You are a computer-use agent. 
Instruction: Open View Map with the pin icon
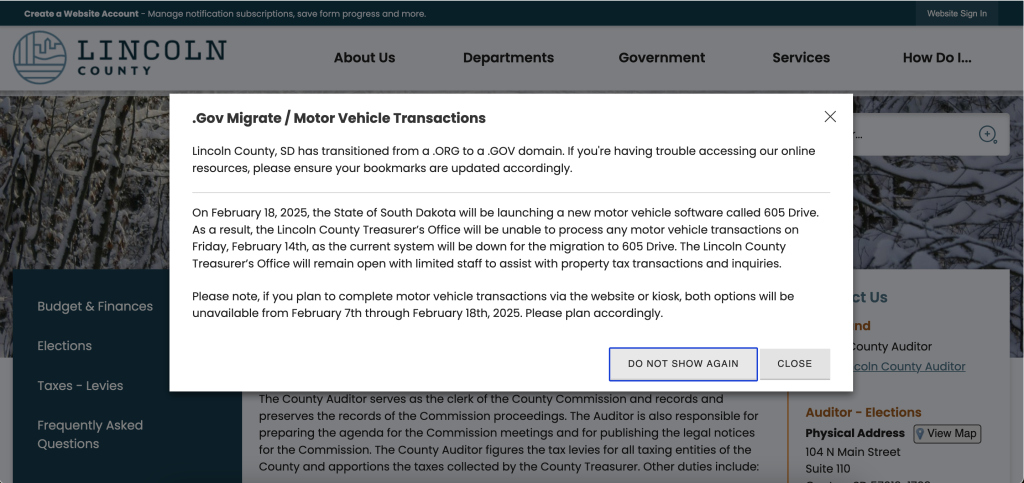click(x=946, y=433)
